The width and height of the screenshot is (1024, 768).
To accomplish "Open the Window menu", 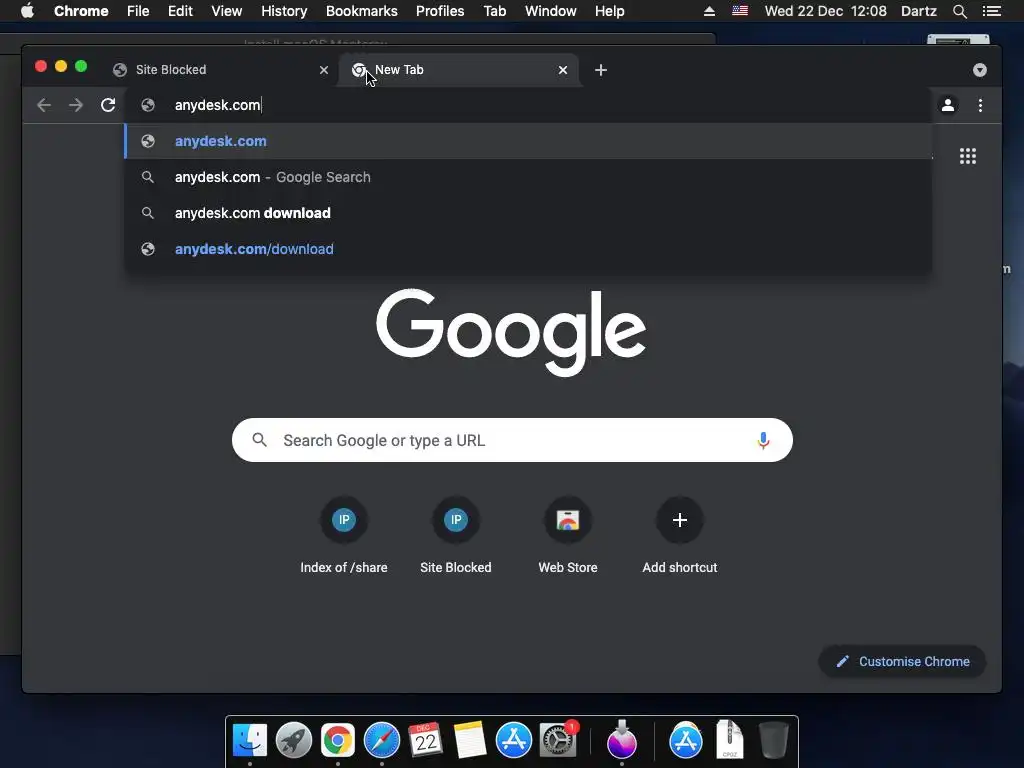I will pos(551,11).
